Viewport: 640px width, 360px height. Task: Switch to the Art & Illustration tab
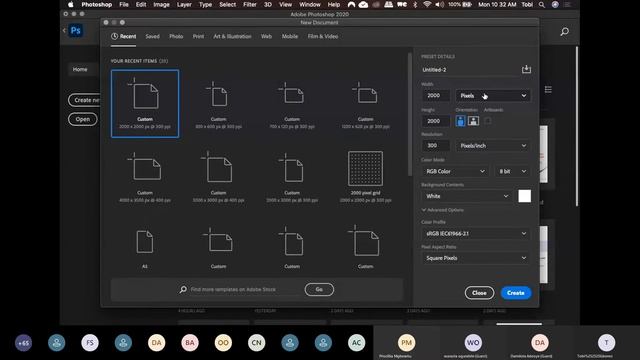point(232,36)
